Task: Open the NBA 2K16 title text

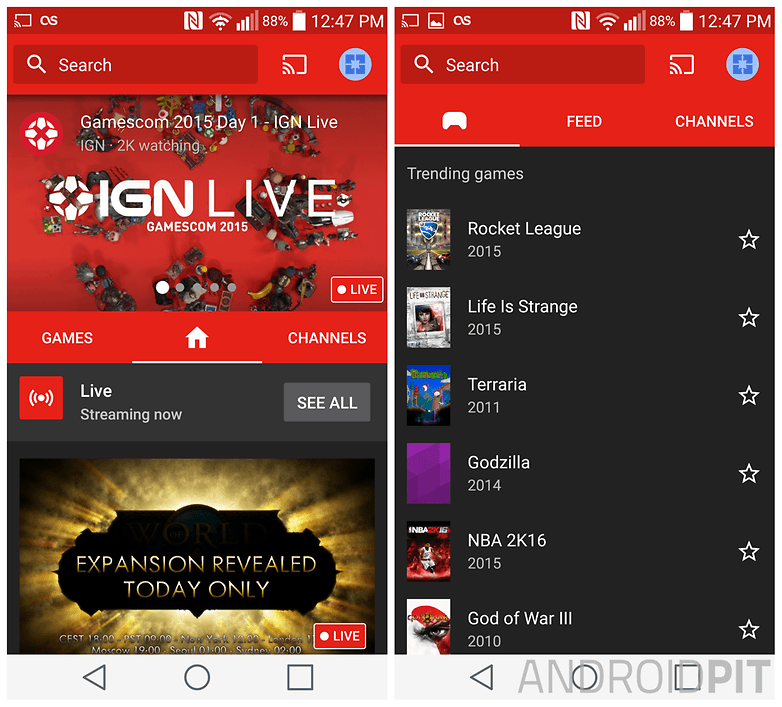Action: point(507,540)
